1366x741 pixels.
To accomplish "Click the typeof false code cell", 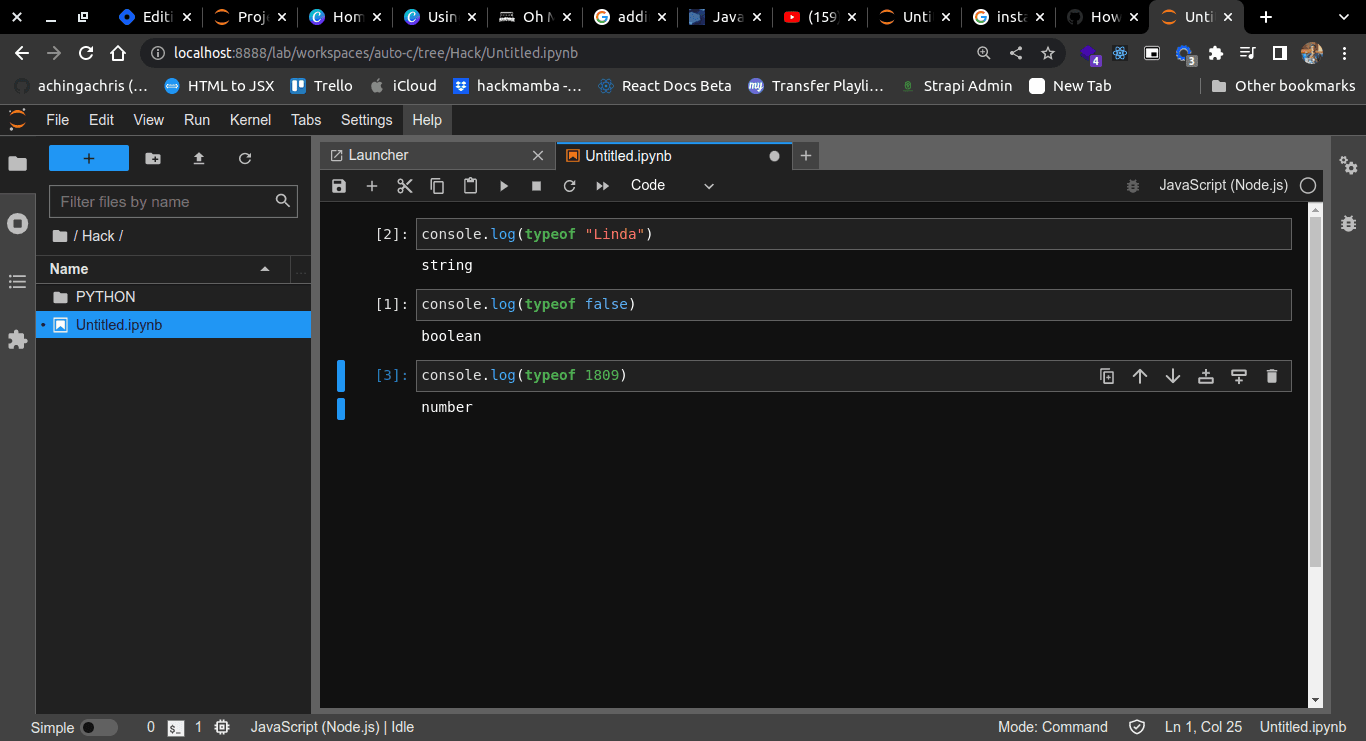I will (853, 304).
